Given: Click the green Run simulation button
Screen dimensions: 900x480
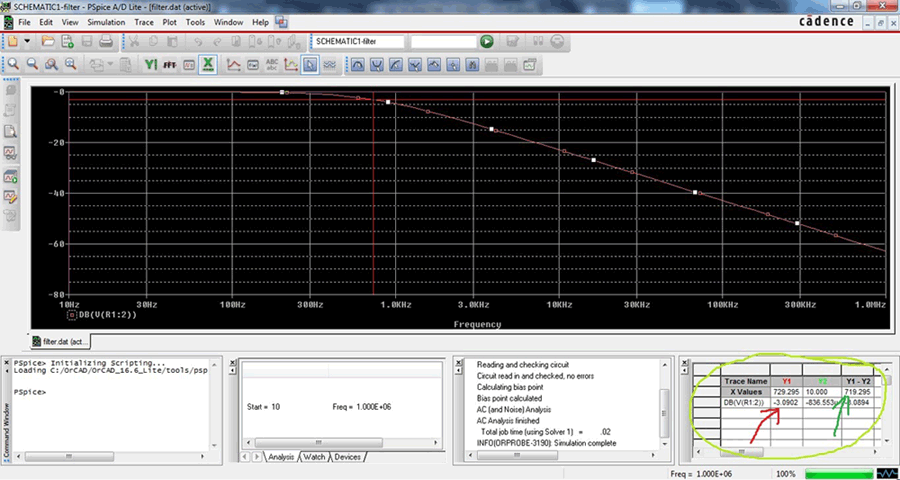Looking at the screenshot, I should pyautogui.click(x=487, y=41).
